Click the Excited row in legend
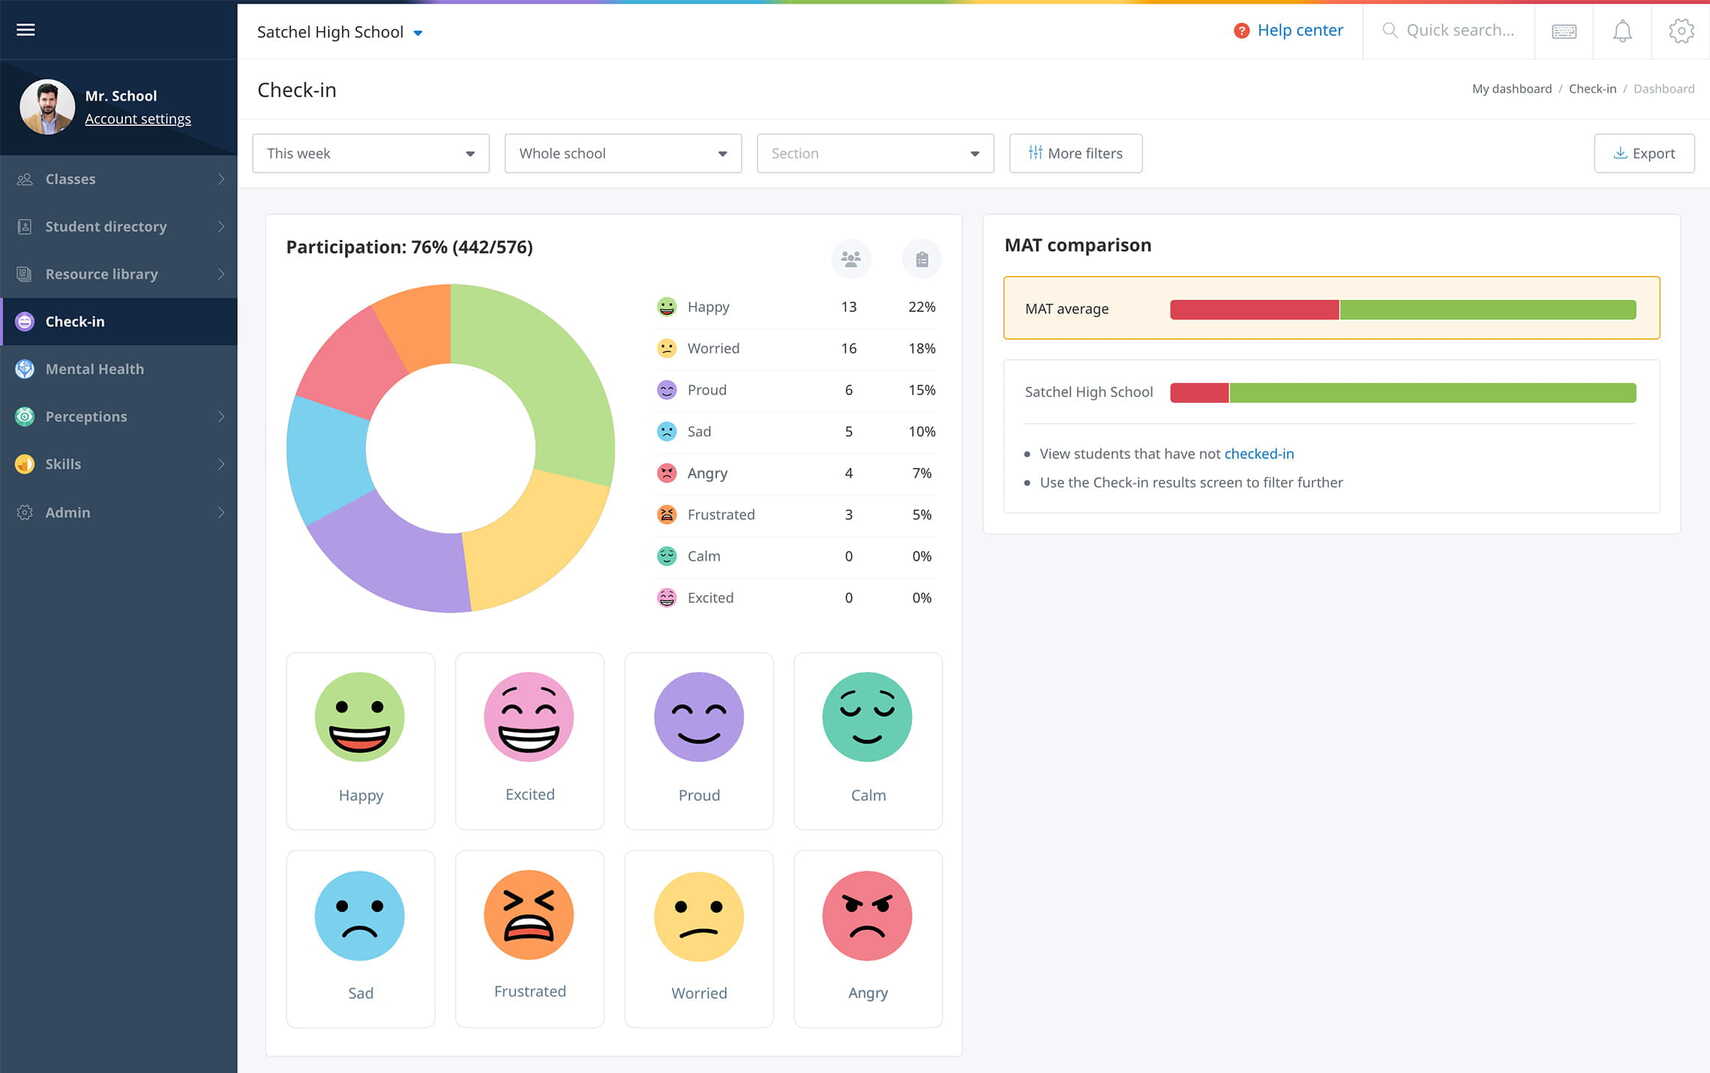This screenshot has height=1073, width=1710. click(x=799, y=598)
